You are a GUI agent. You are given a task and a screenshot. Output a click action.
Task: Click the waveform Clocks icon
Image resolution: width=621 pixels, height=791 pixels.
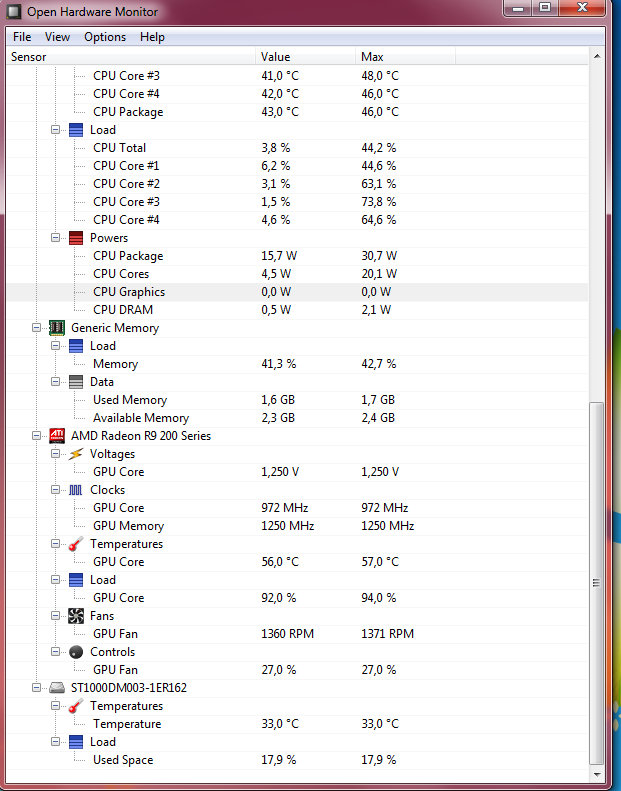(76, 490)
